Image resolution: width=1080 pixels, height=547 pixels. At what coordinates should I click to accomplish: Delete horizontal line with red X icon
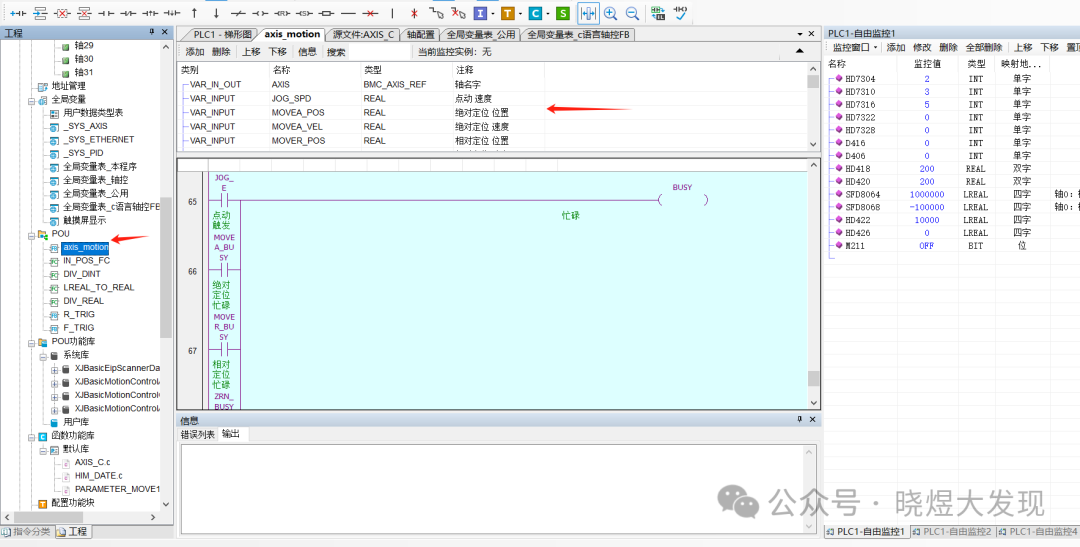(370, 13)
